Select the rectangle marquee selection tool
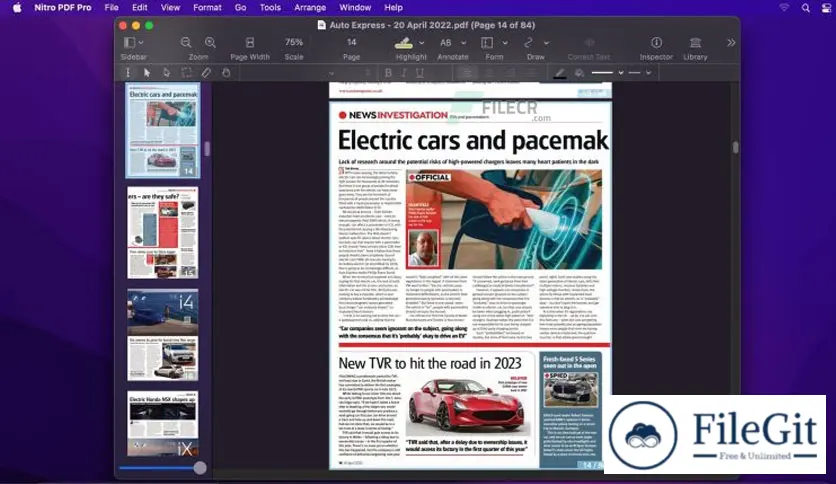836x484 pixels. (x=186, y=72)
